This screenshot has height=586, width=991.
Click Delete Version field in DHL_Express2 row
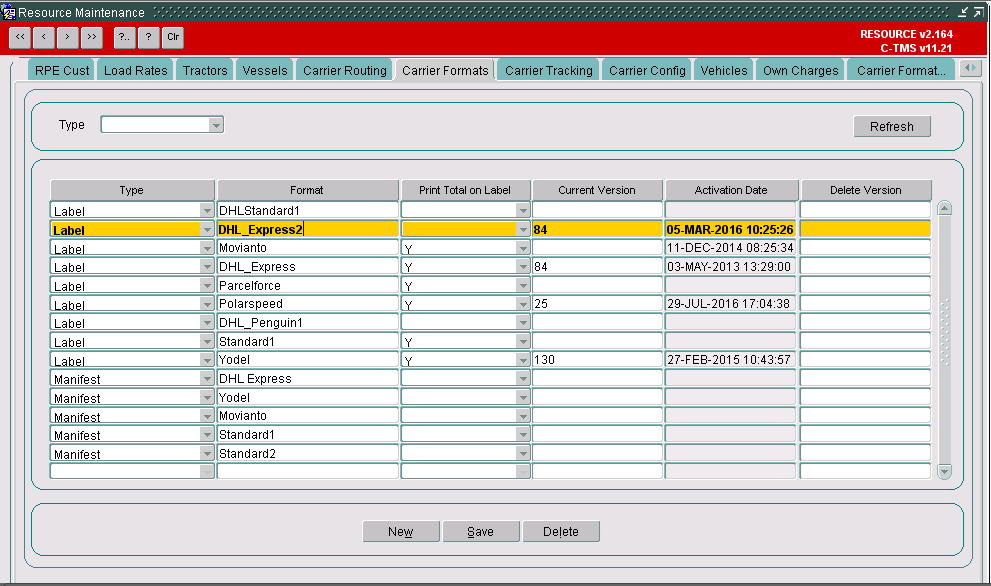coord(866,229)
